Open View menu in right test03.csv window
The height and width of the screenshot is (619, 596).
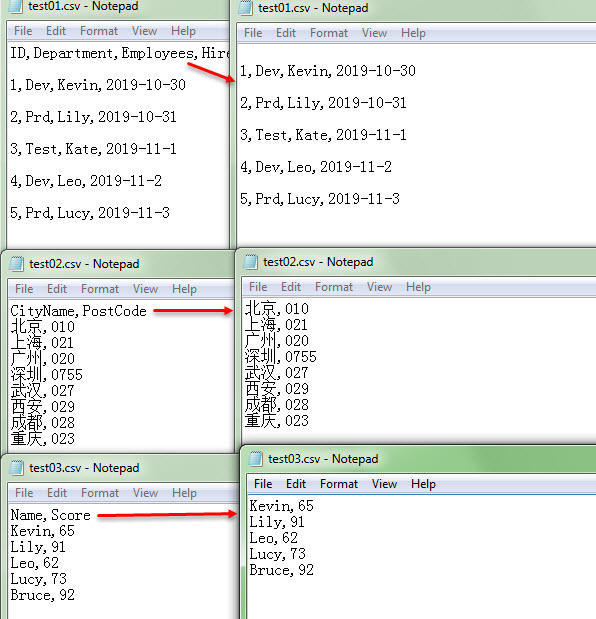click(x=384, y=484)
